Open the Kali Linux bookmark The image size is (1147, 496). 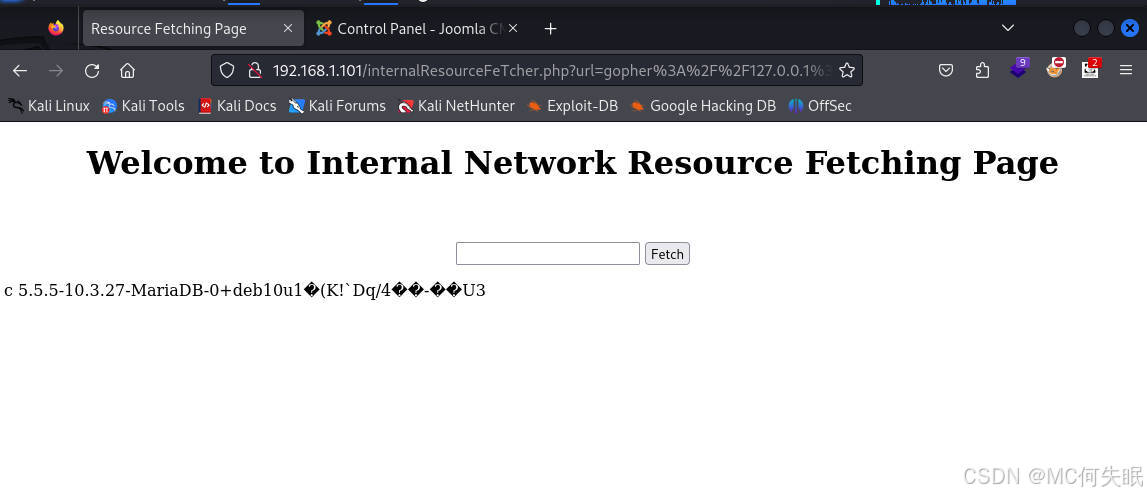tap(49, 106)
